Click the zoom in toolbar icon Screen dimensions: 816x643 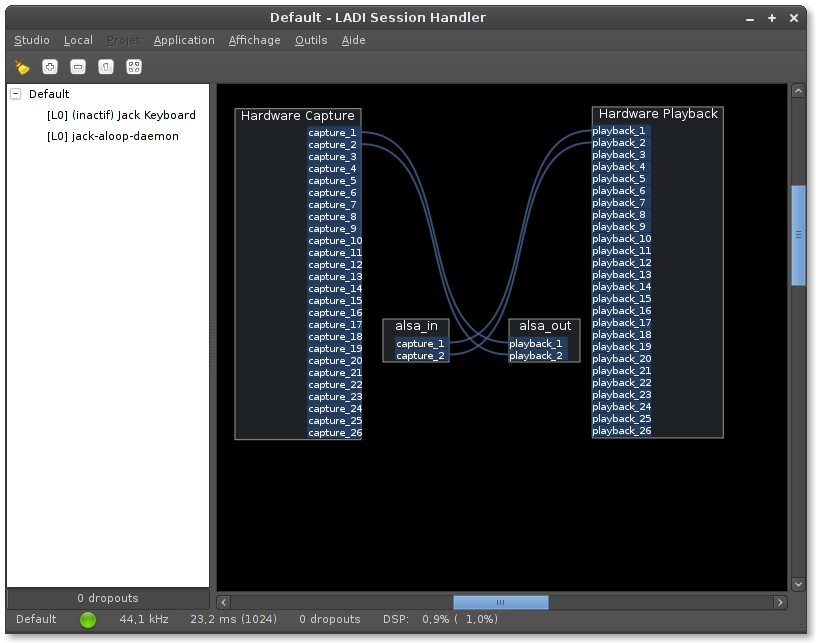click(50, 67)
